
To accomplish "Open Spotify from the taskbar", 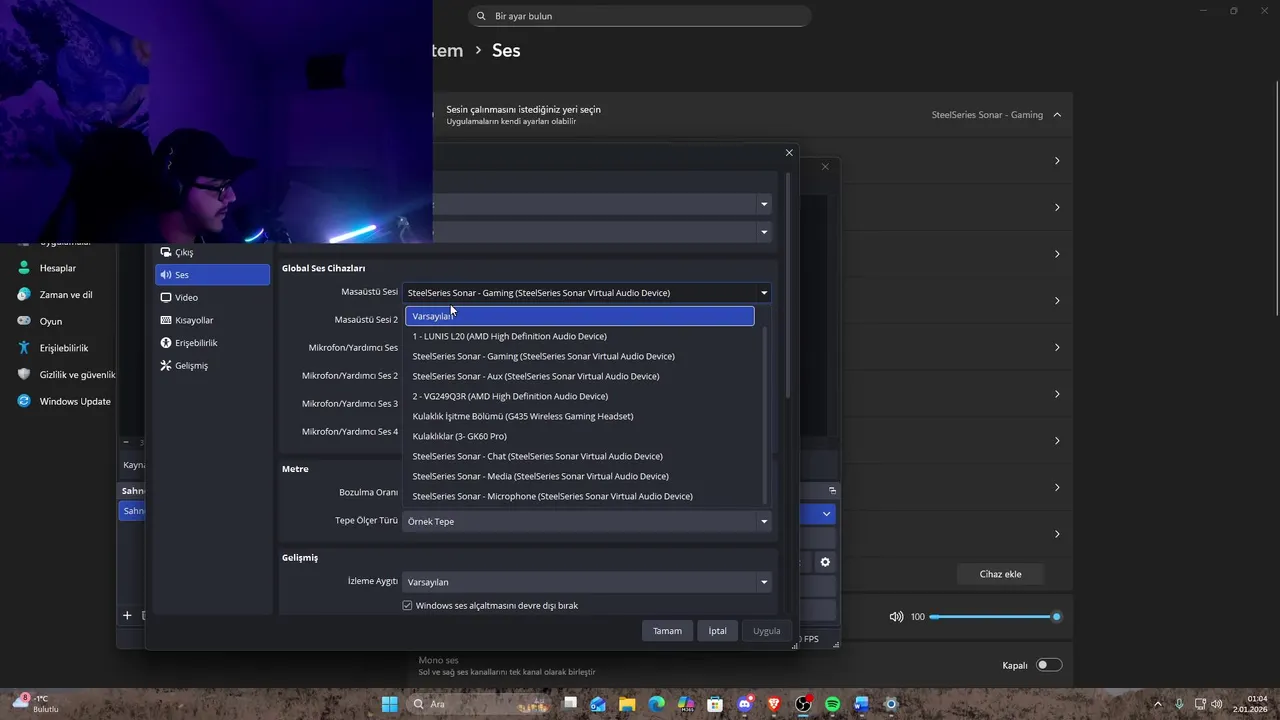I will tap(833, 704).
